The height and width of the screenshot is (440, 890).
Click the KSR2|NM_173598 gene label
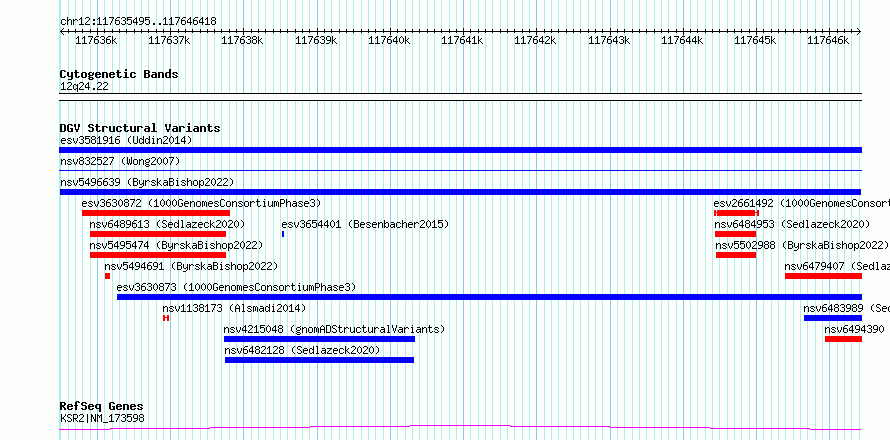pos(102,419)
